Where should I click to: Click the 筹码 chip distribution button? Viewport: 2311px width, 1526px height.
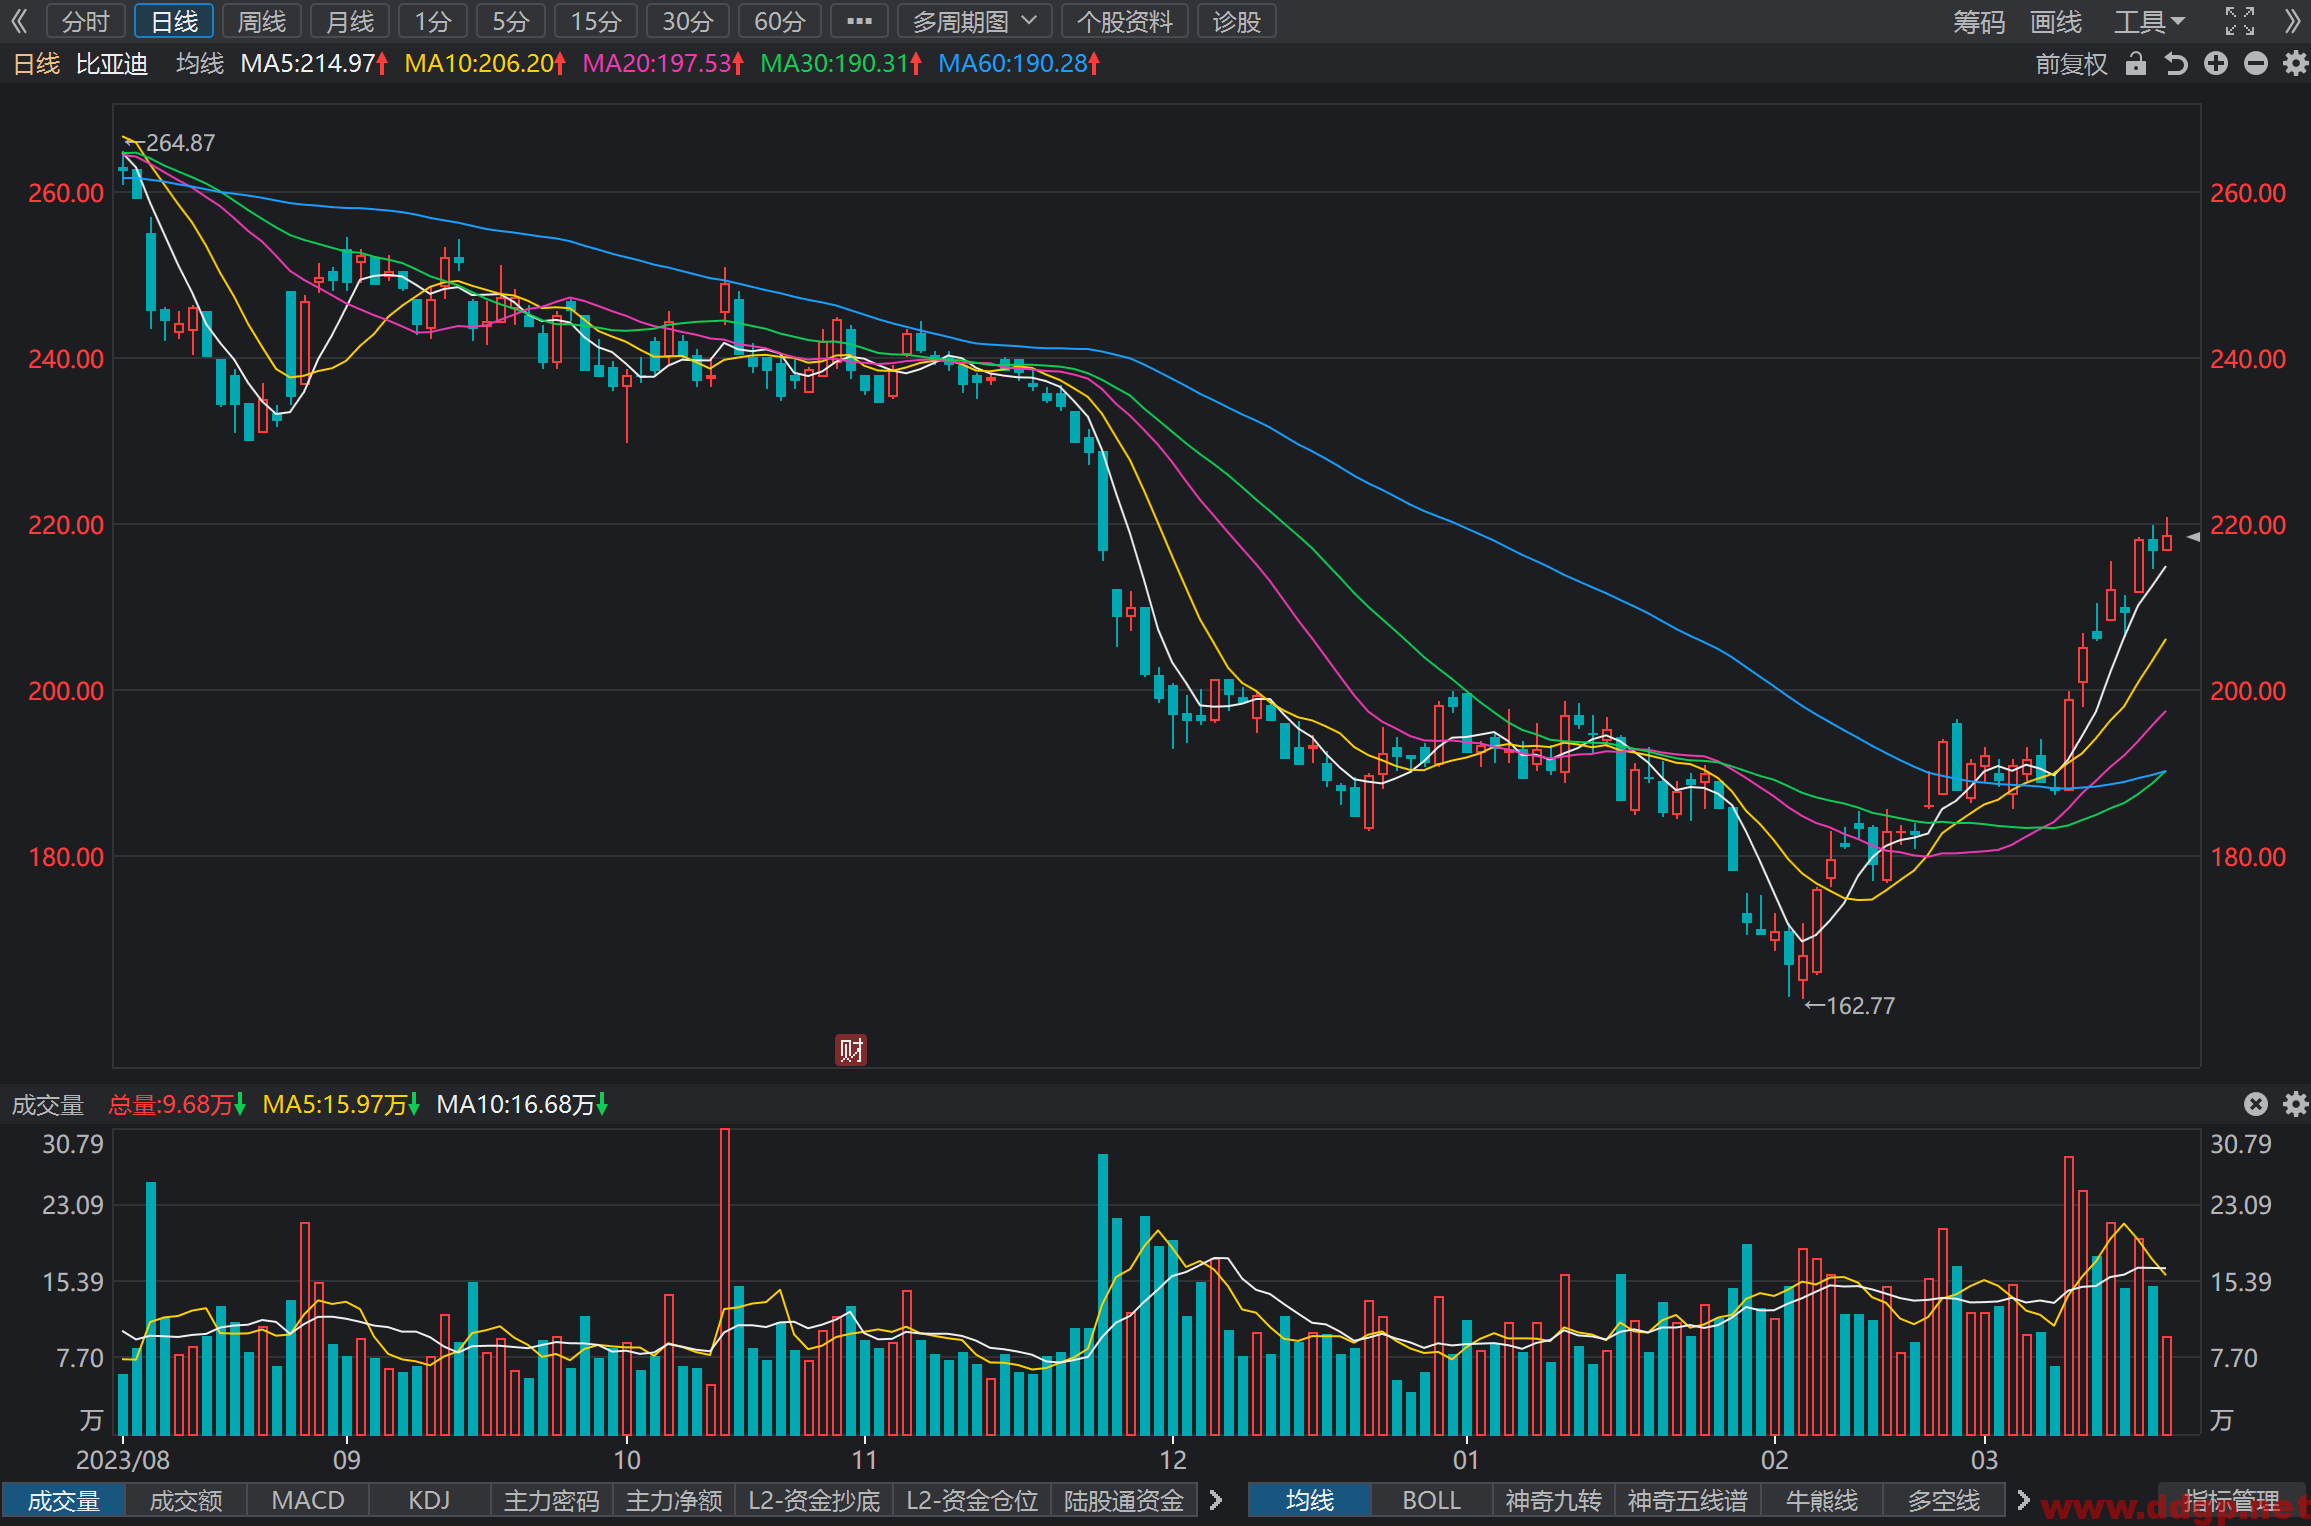pos(1979,21)
